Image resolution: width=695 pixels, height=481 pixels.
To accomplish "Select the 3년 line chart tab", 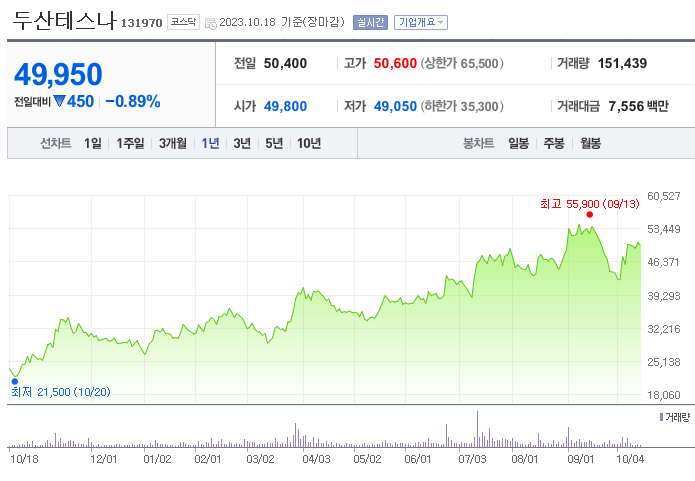I will [x=242, y=143].
